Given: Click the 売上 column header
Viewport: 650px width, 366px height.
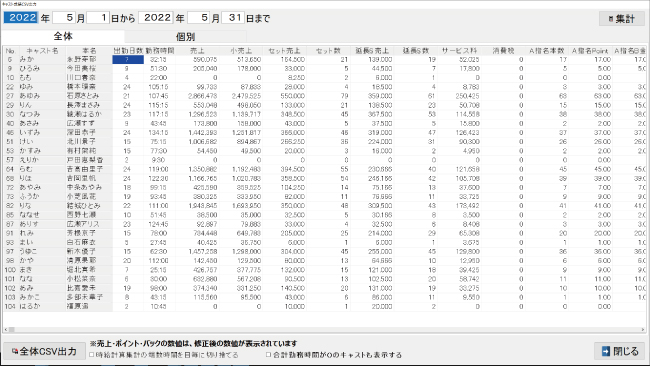Looking at the screenshot, I should pos(197,51).
